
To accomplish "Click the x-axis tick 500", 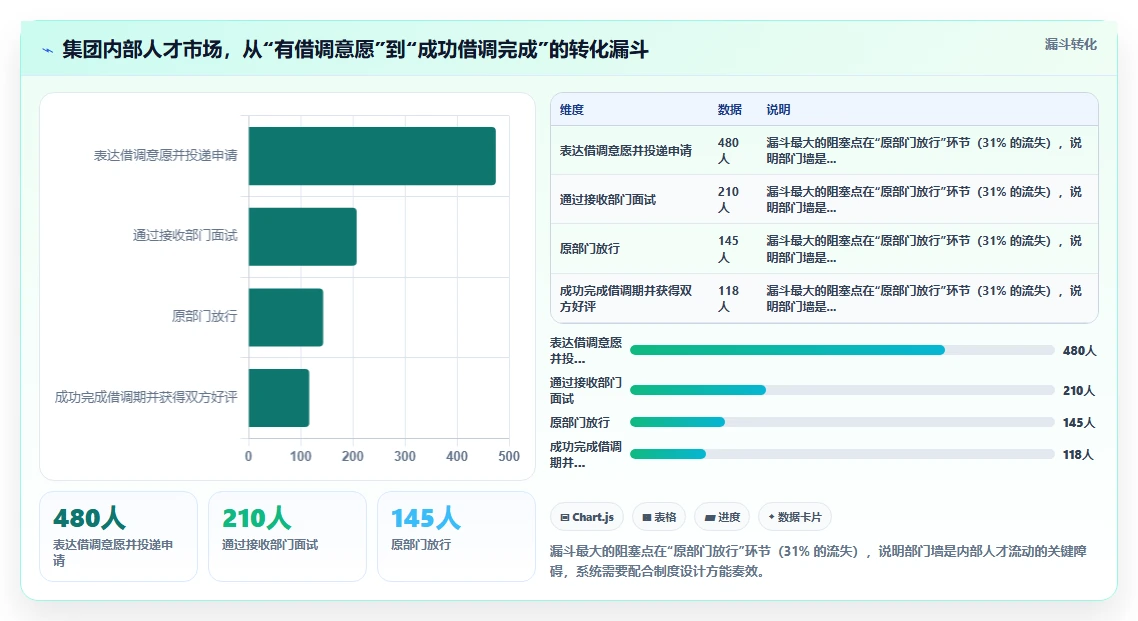I will pyautogui.click(x=509, y=456).
